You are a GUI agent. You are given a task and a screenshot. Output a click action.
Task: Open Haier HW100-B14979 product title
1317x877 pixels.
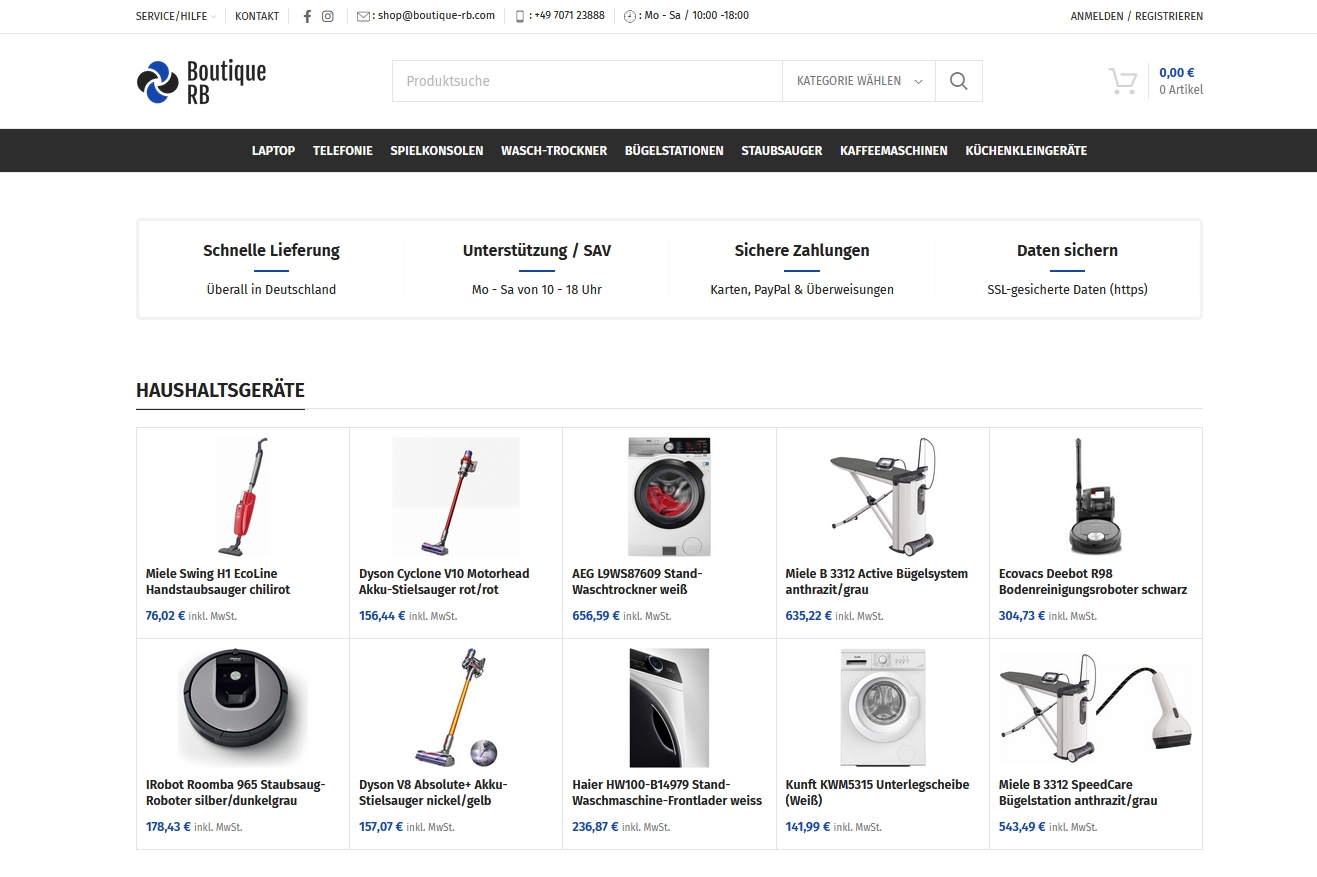667,792
